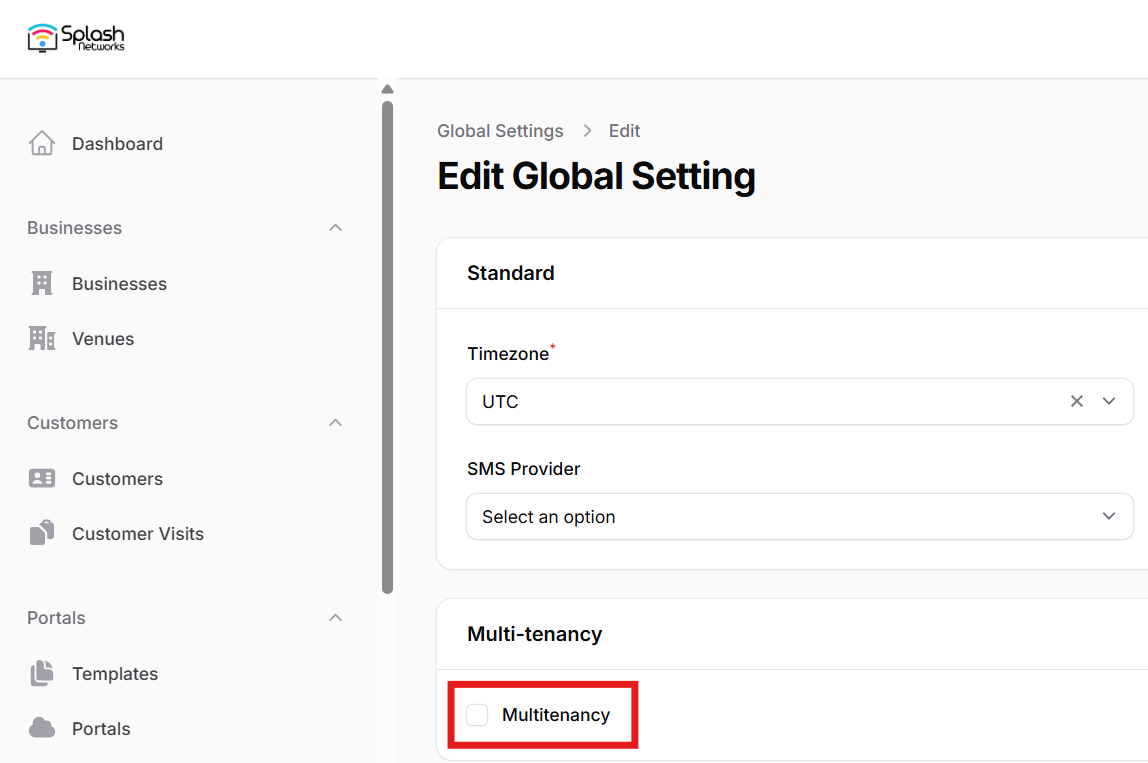Click the Edit breadcrumb link
This screenshot has height=763, width=1148.
click(624, 131)
